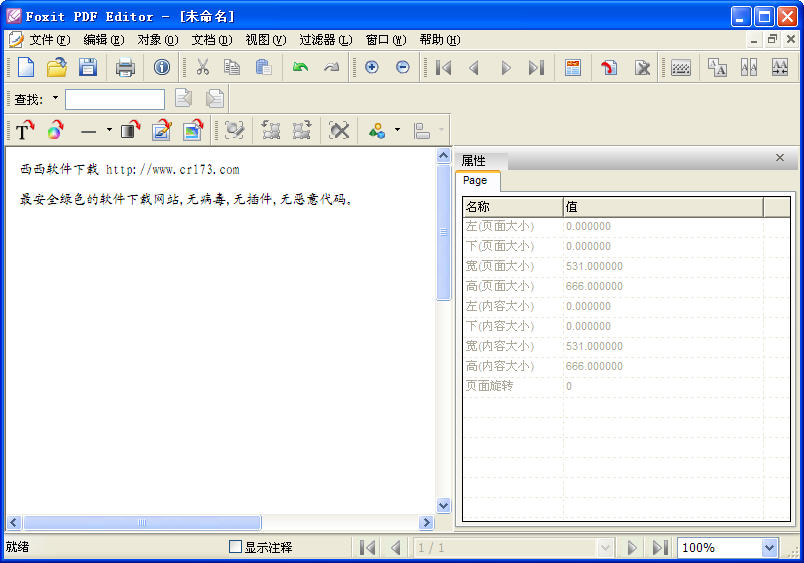
Task: Open the 视图(V) menu
Action: click(x=266, y=39)
